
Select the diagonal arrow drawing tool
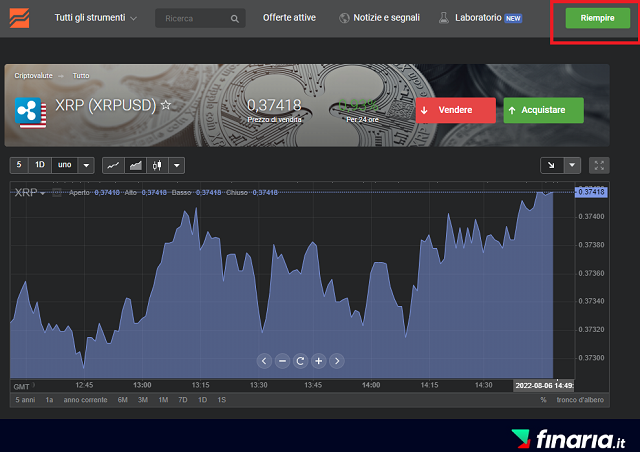(551, 165)
